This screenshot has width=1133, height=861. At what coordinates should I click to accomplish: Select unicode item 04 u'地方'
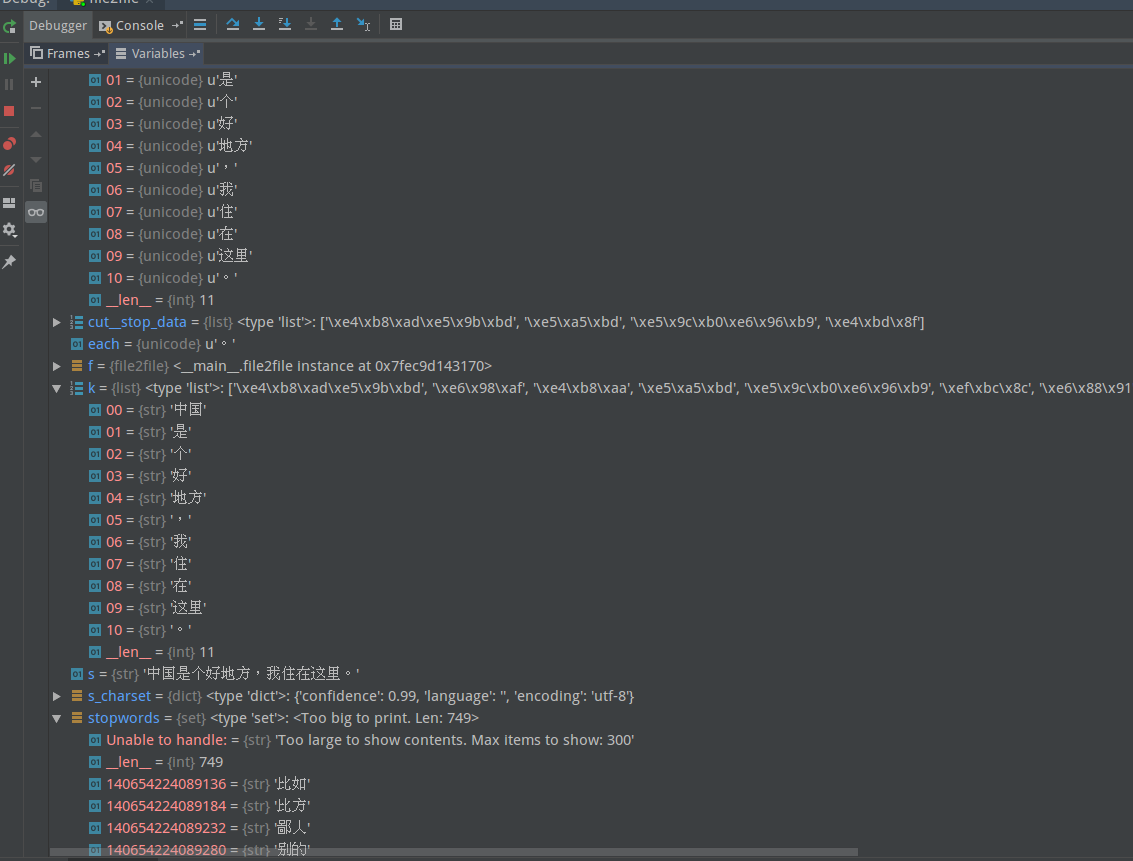click(171, 146)
